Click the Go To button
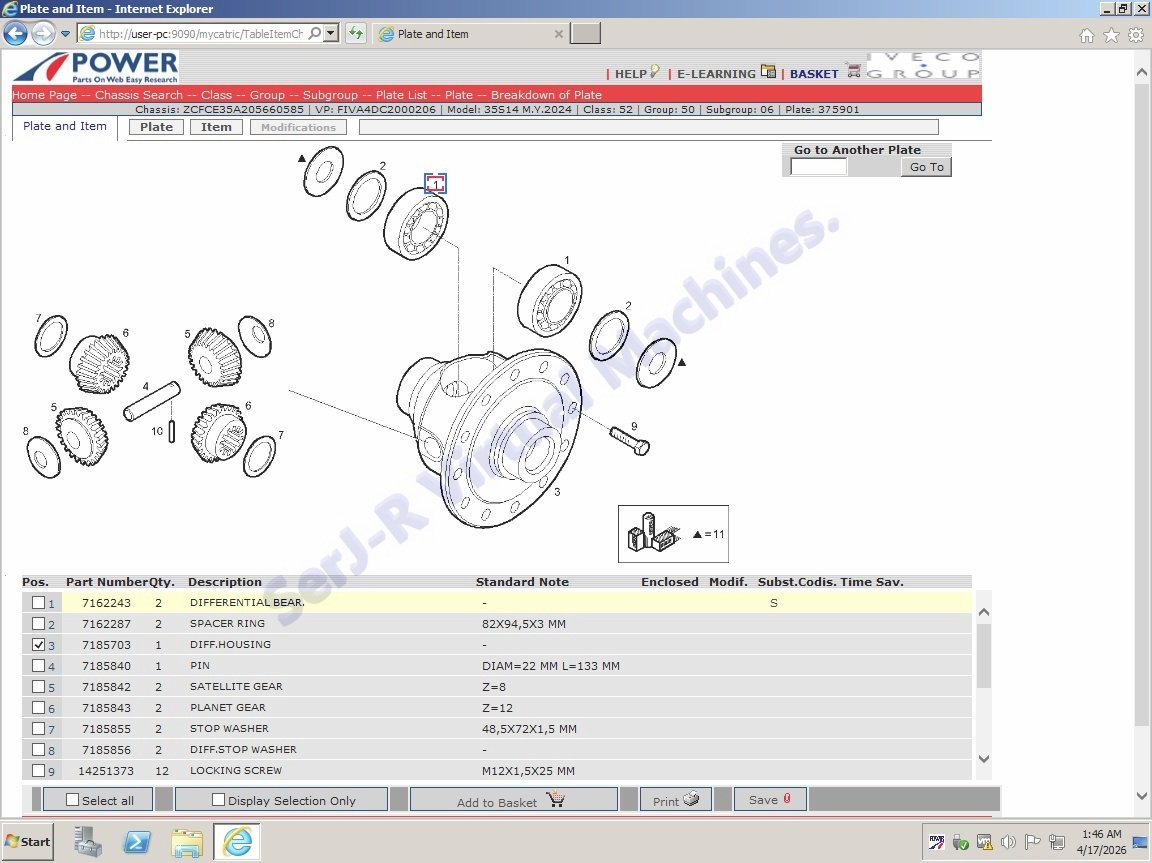This screenshot has width=1152, height=863. (926, 167)
